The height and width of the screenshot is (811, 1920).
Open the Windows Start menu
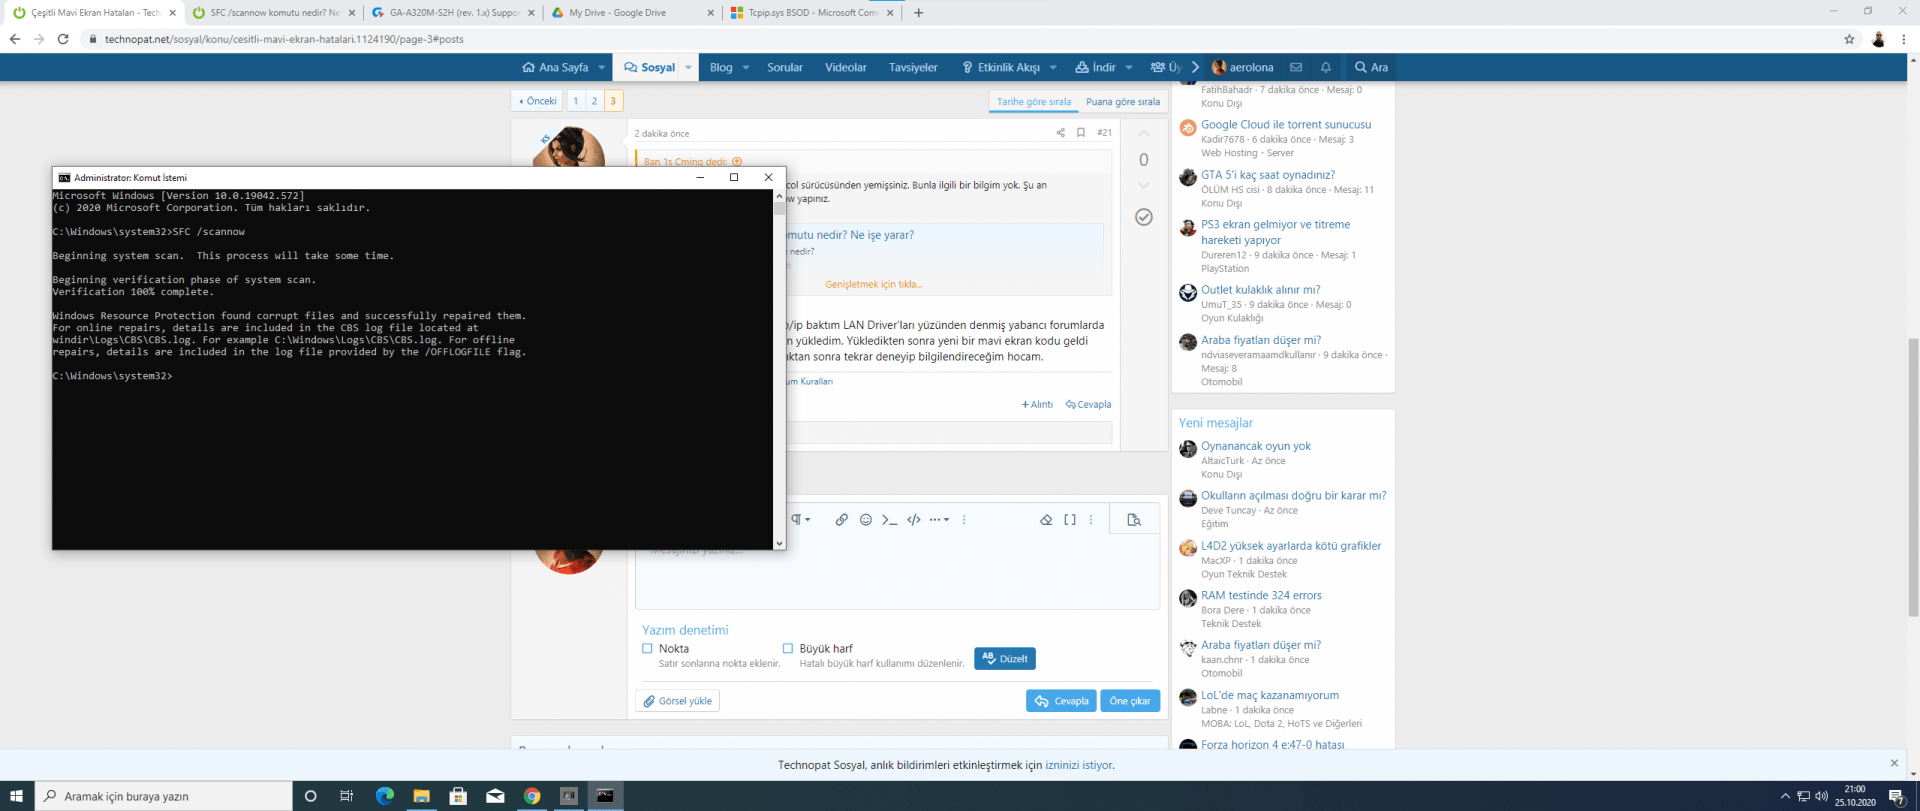coord(16,796)
